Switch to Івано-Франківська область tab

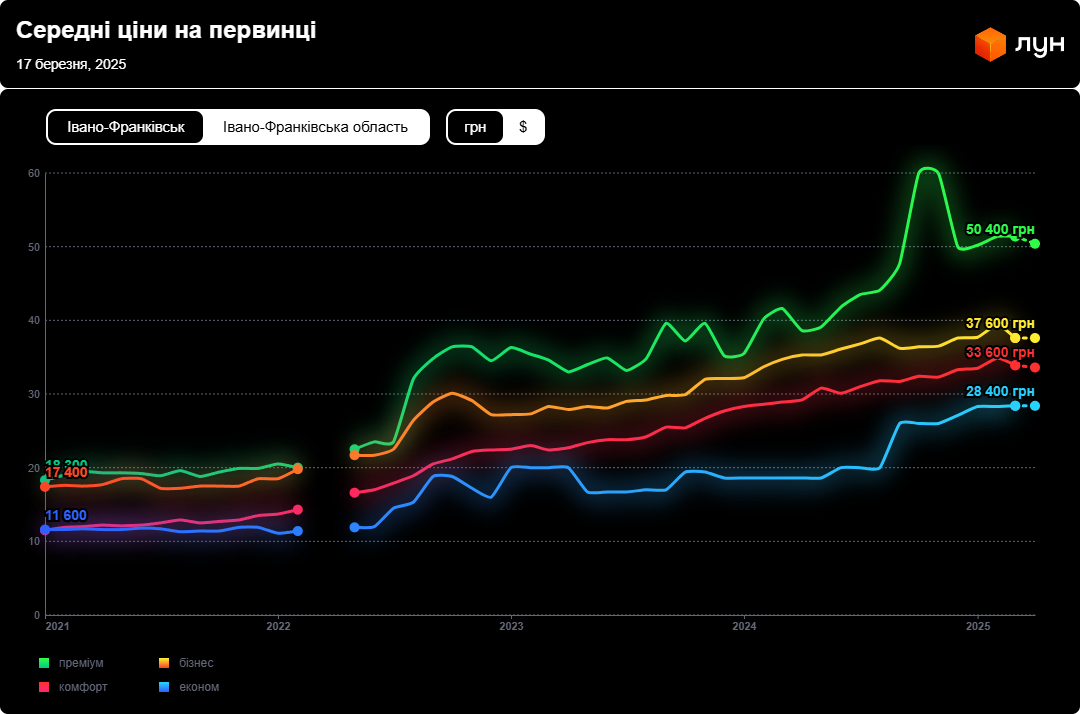point(315,127)
